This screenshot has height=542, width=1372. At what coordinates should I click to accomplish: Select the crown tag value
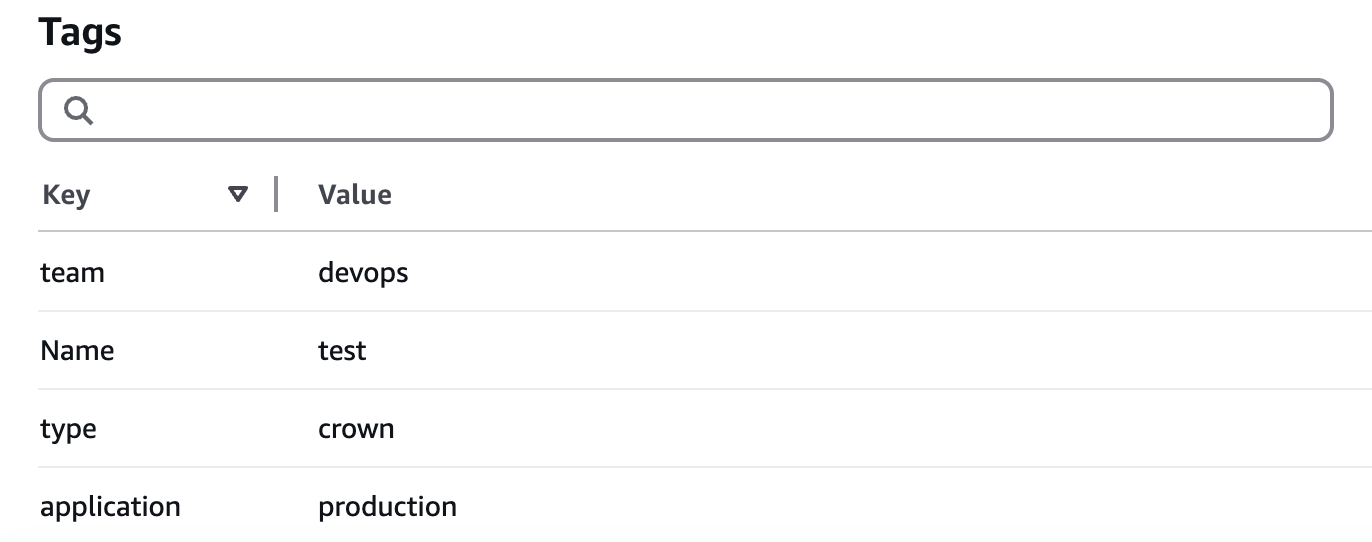coord(356,428)
